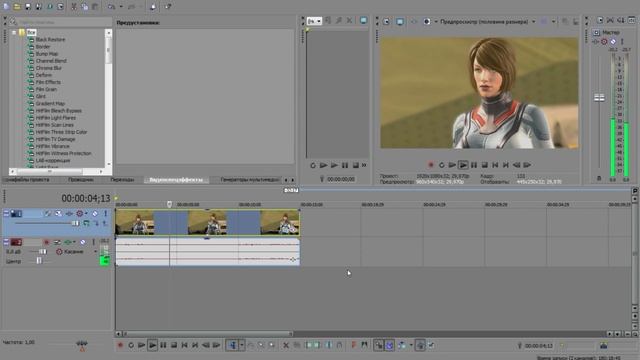Screen dimensions: 640x360
Task: Insert a marker with the orange flag icon
Action: coord(354,345)
